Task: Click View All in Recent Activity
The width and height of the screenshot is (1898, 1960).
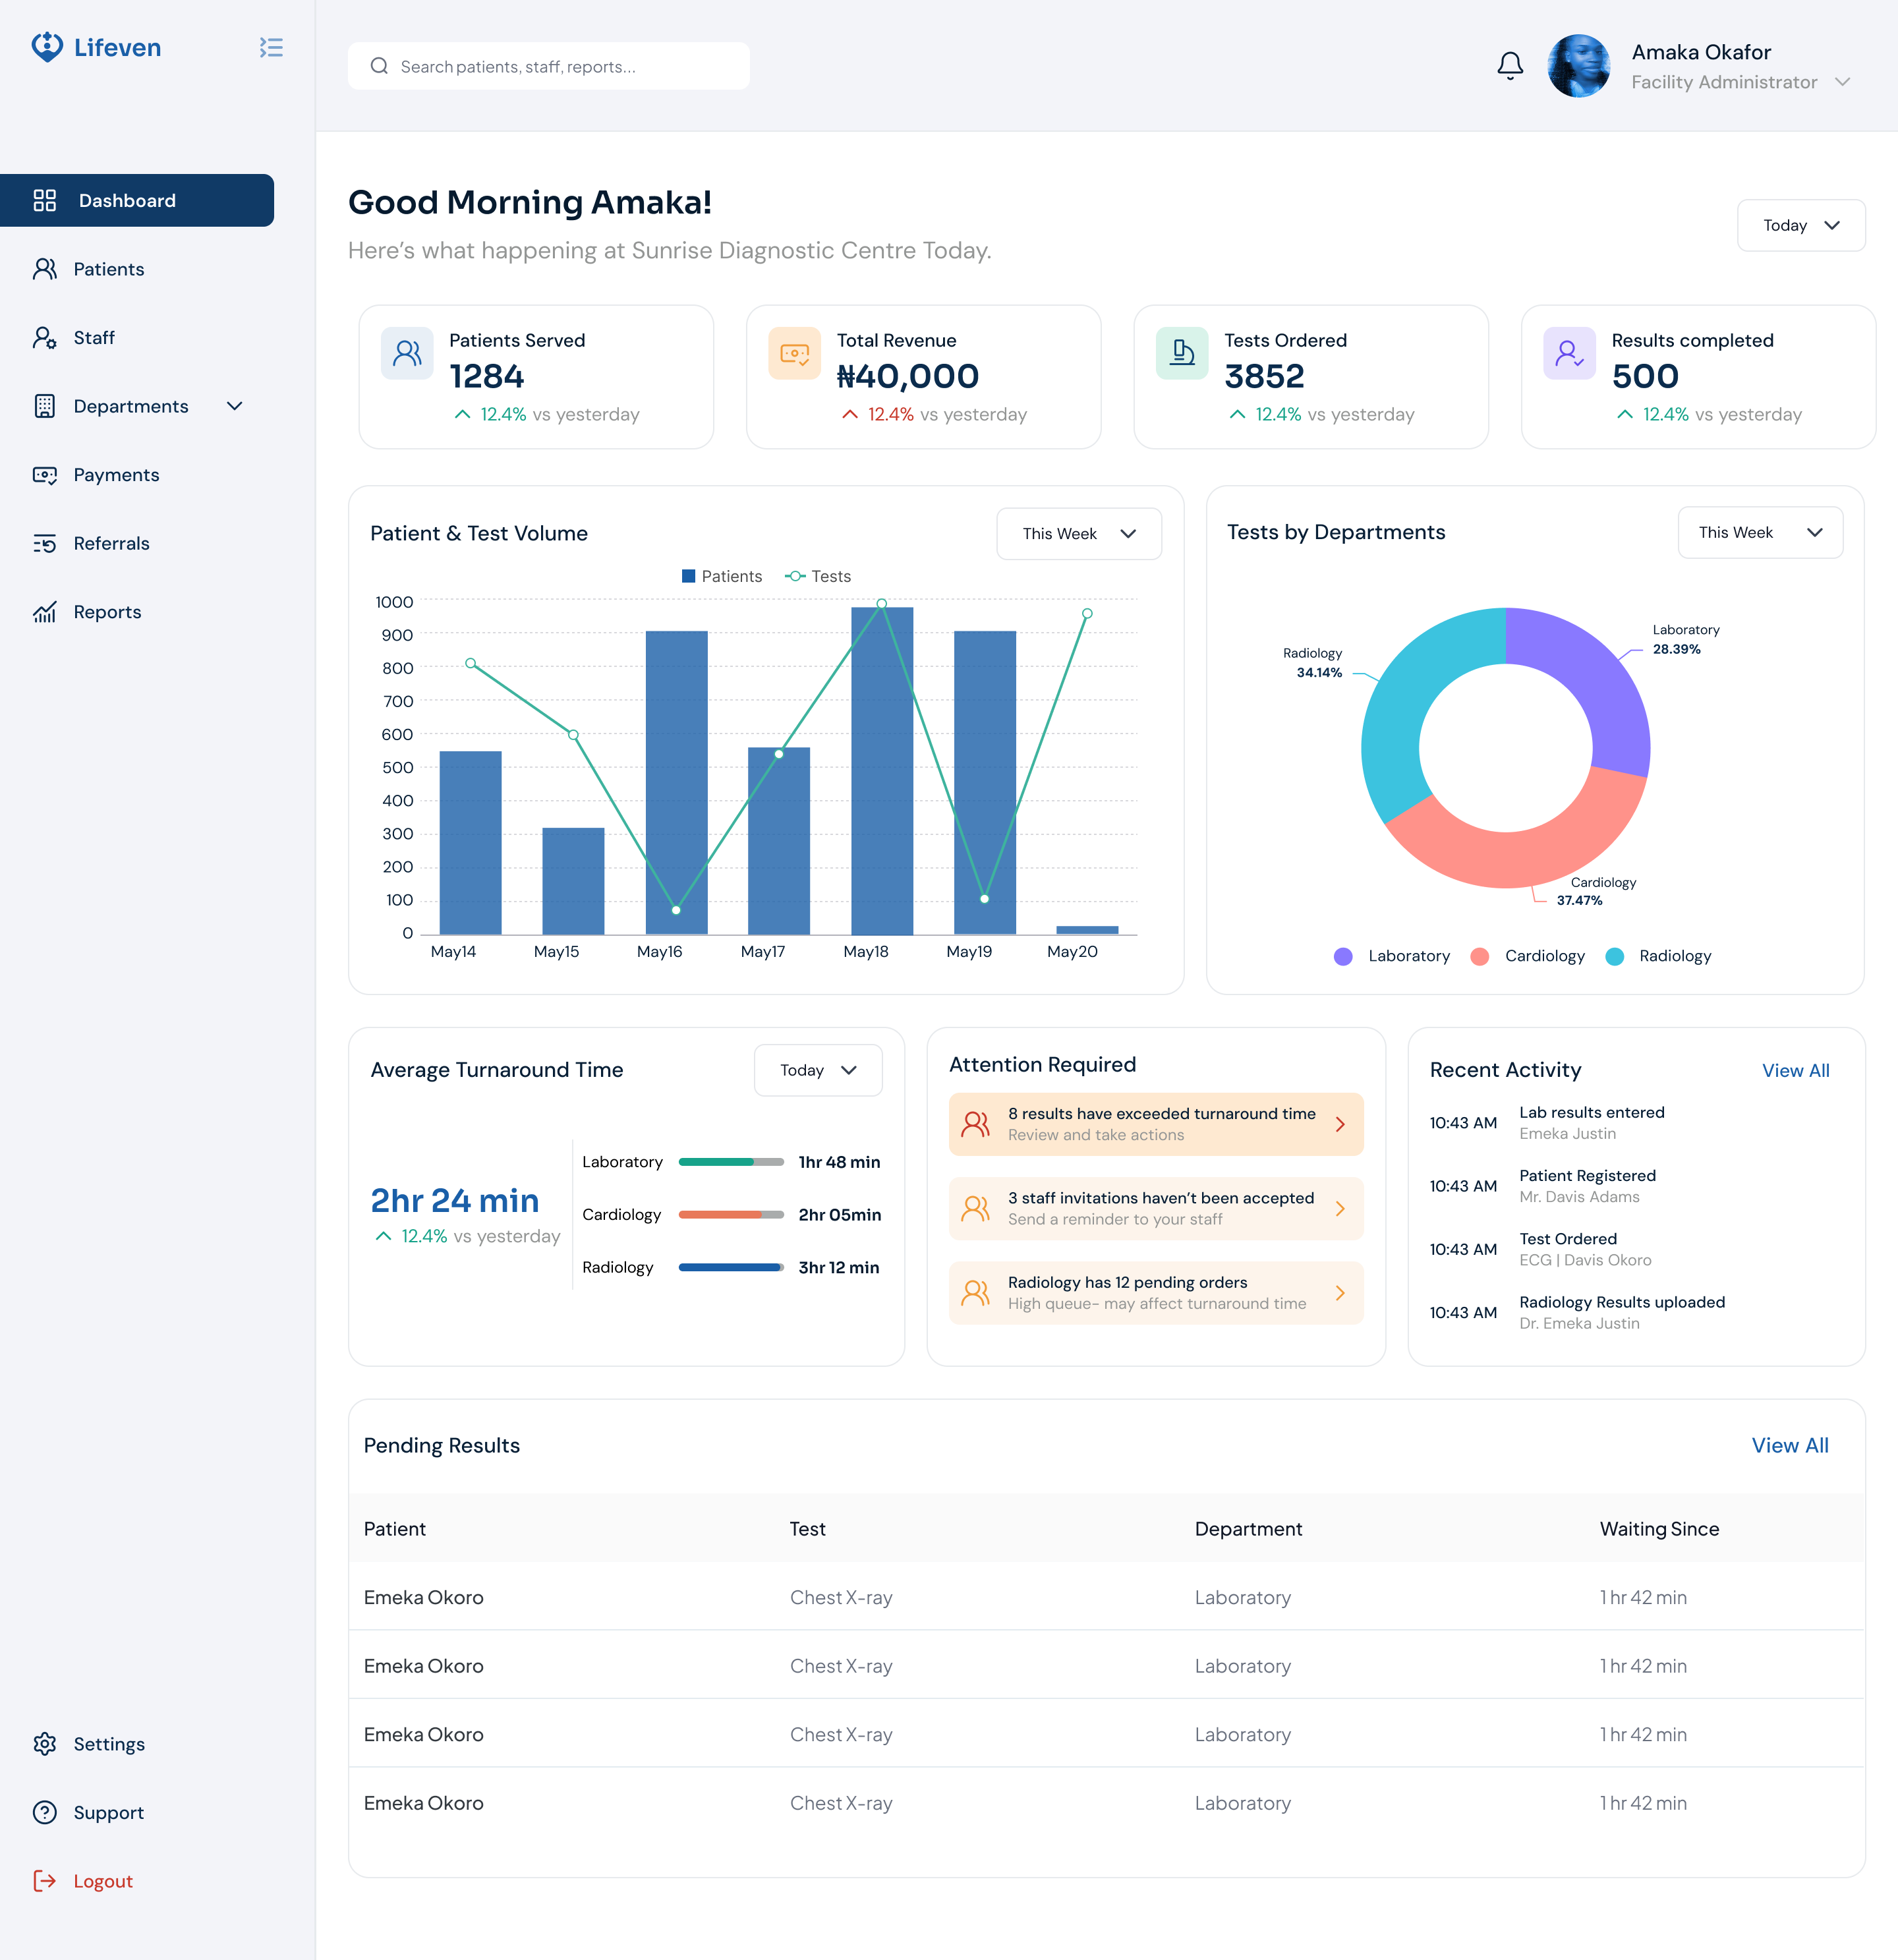Action: (x=1795, y=1070)
